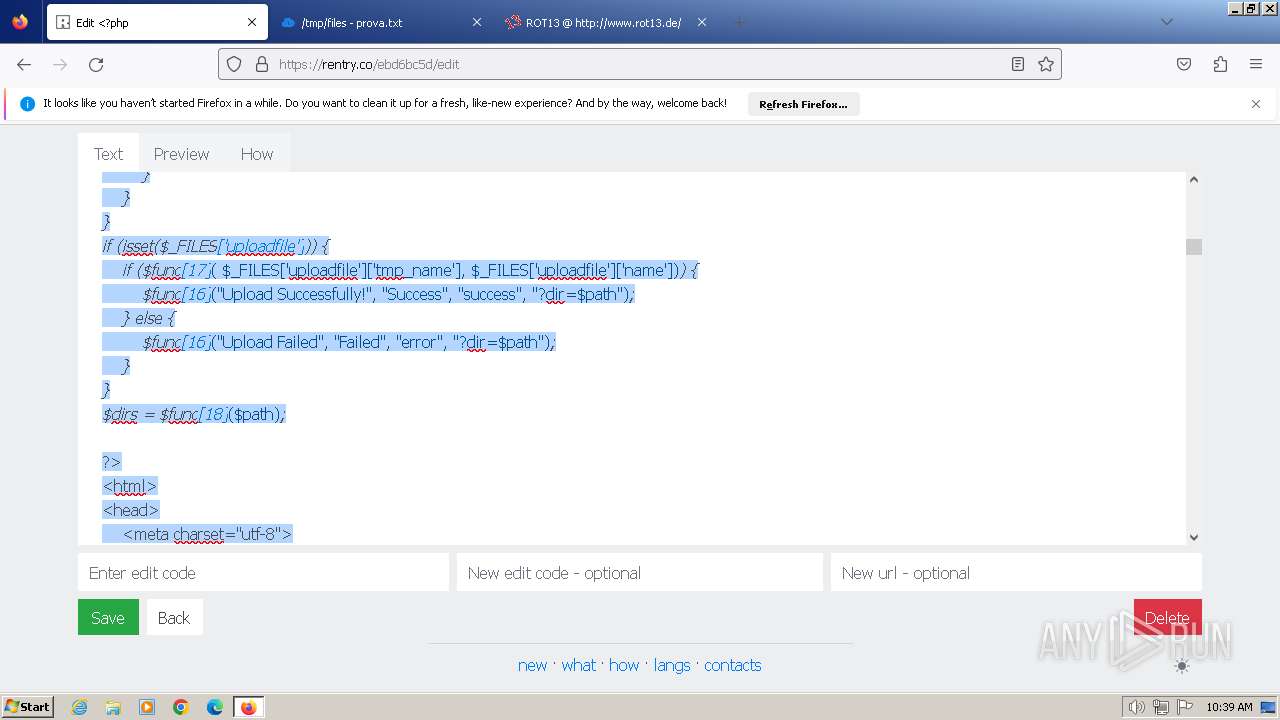Close the '/tmp/files - prova.txt' tab
Screen dimensions: 1280x720
coord(477,22)
